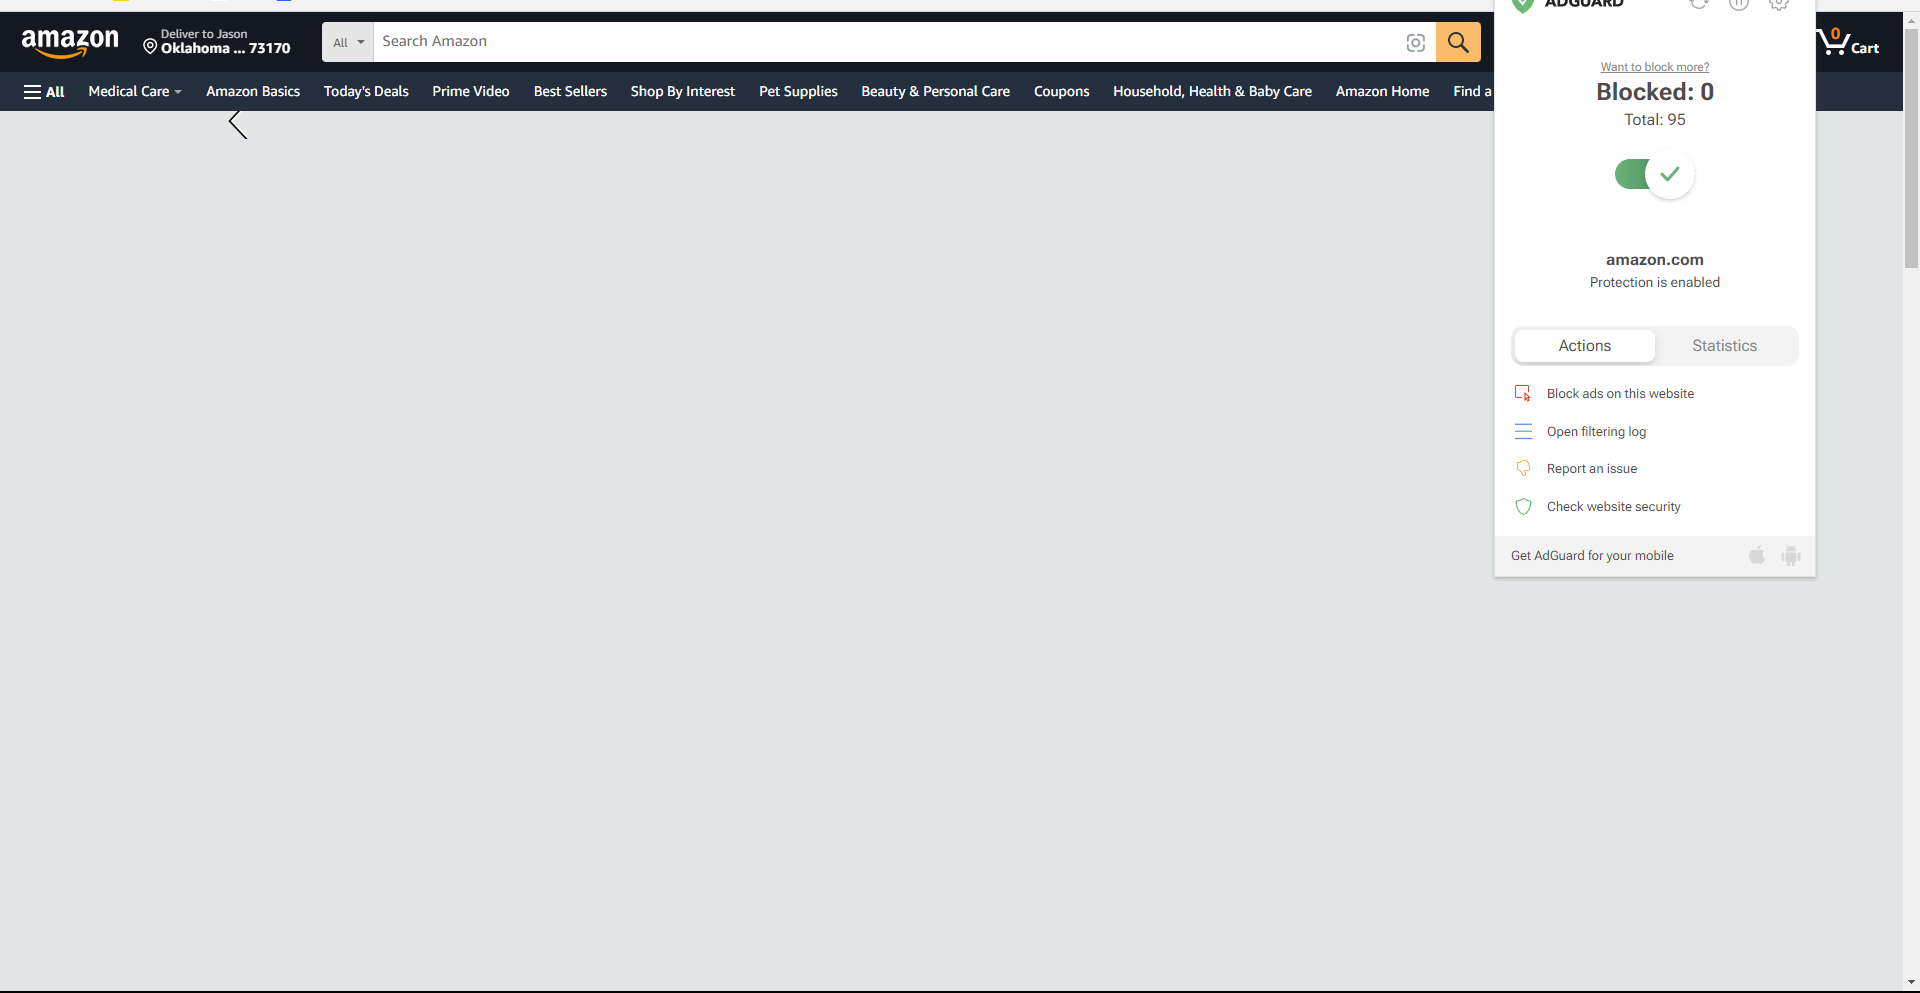Image resolution: width=1920 pixels, height=993 pixels.
Task: Open the All hamburger menu on Amazon
Action: point(44,91)
